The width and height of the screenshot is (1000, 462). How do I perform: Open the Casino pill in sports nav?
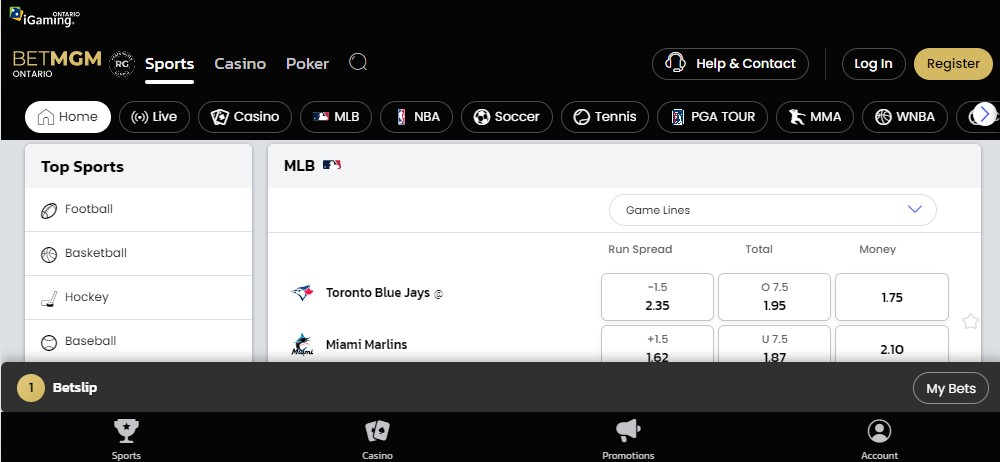coord(245,117)
